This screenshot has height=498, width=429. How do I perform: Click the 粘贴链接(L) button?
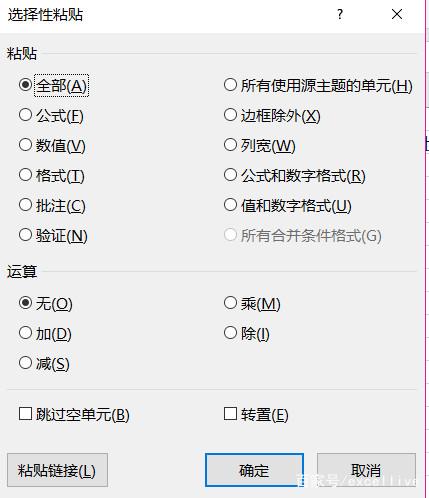point(57,470)
